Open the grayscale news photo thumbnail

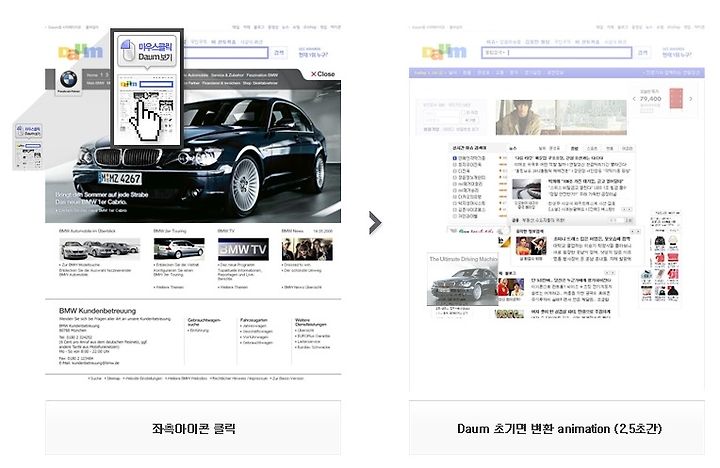tap(526, 189)
